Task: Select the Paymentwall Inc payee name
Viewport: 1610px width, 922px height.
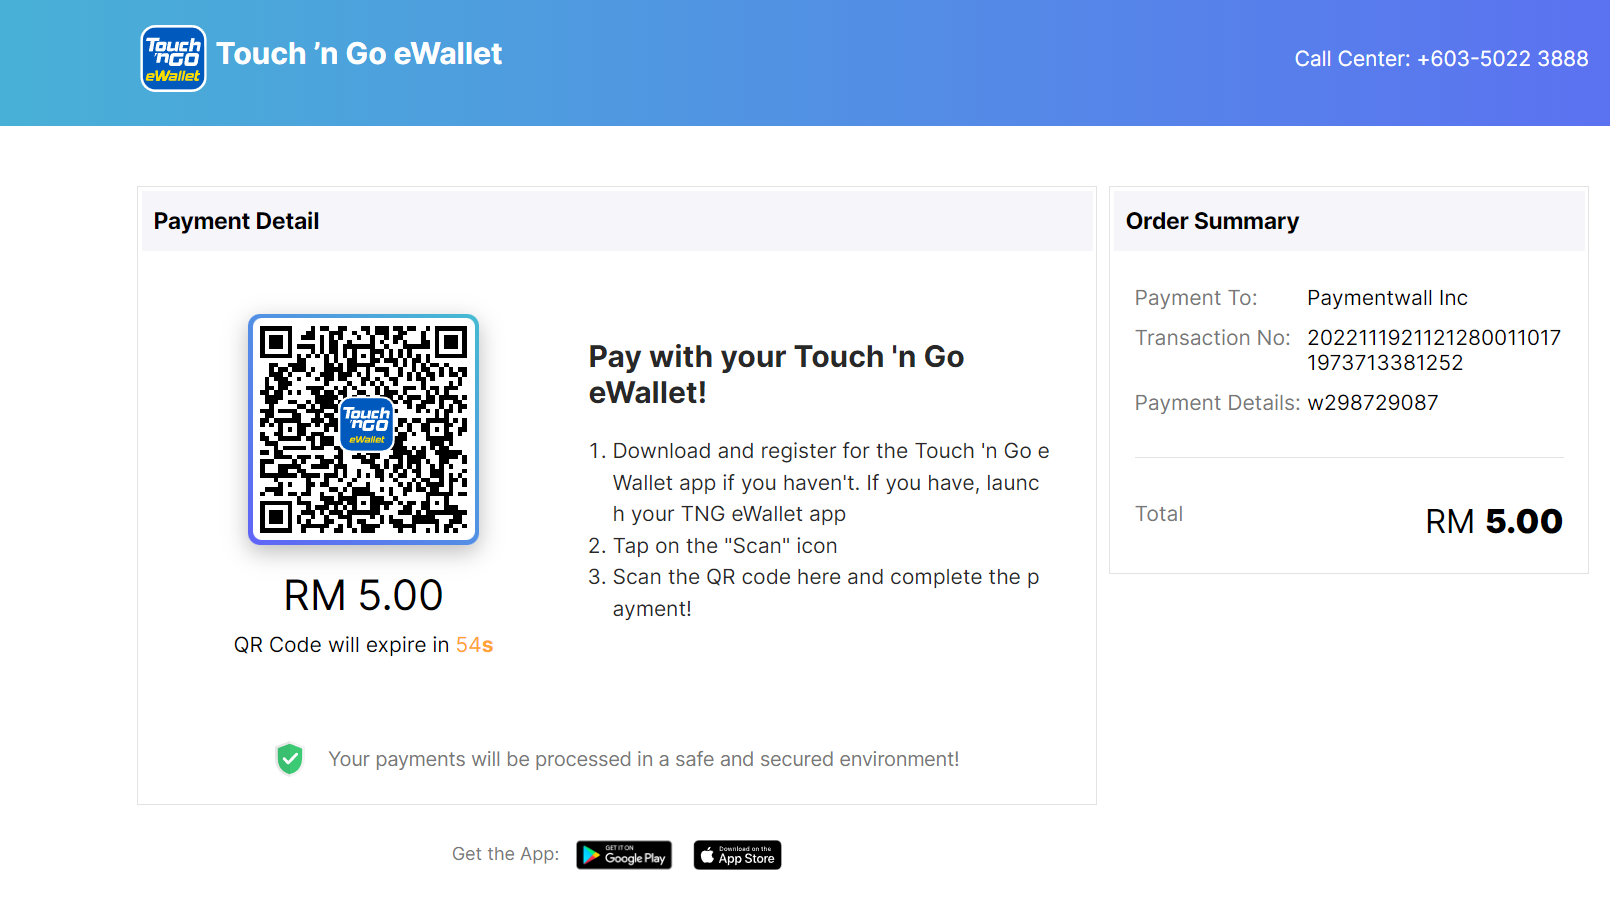Action: pyautogui.click(x=1387, y=297)
